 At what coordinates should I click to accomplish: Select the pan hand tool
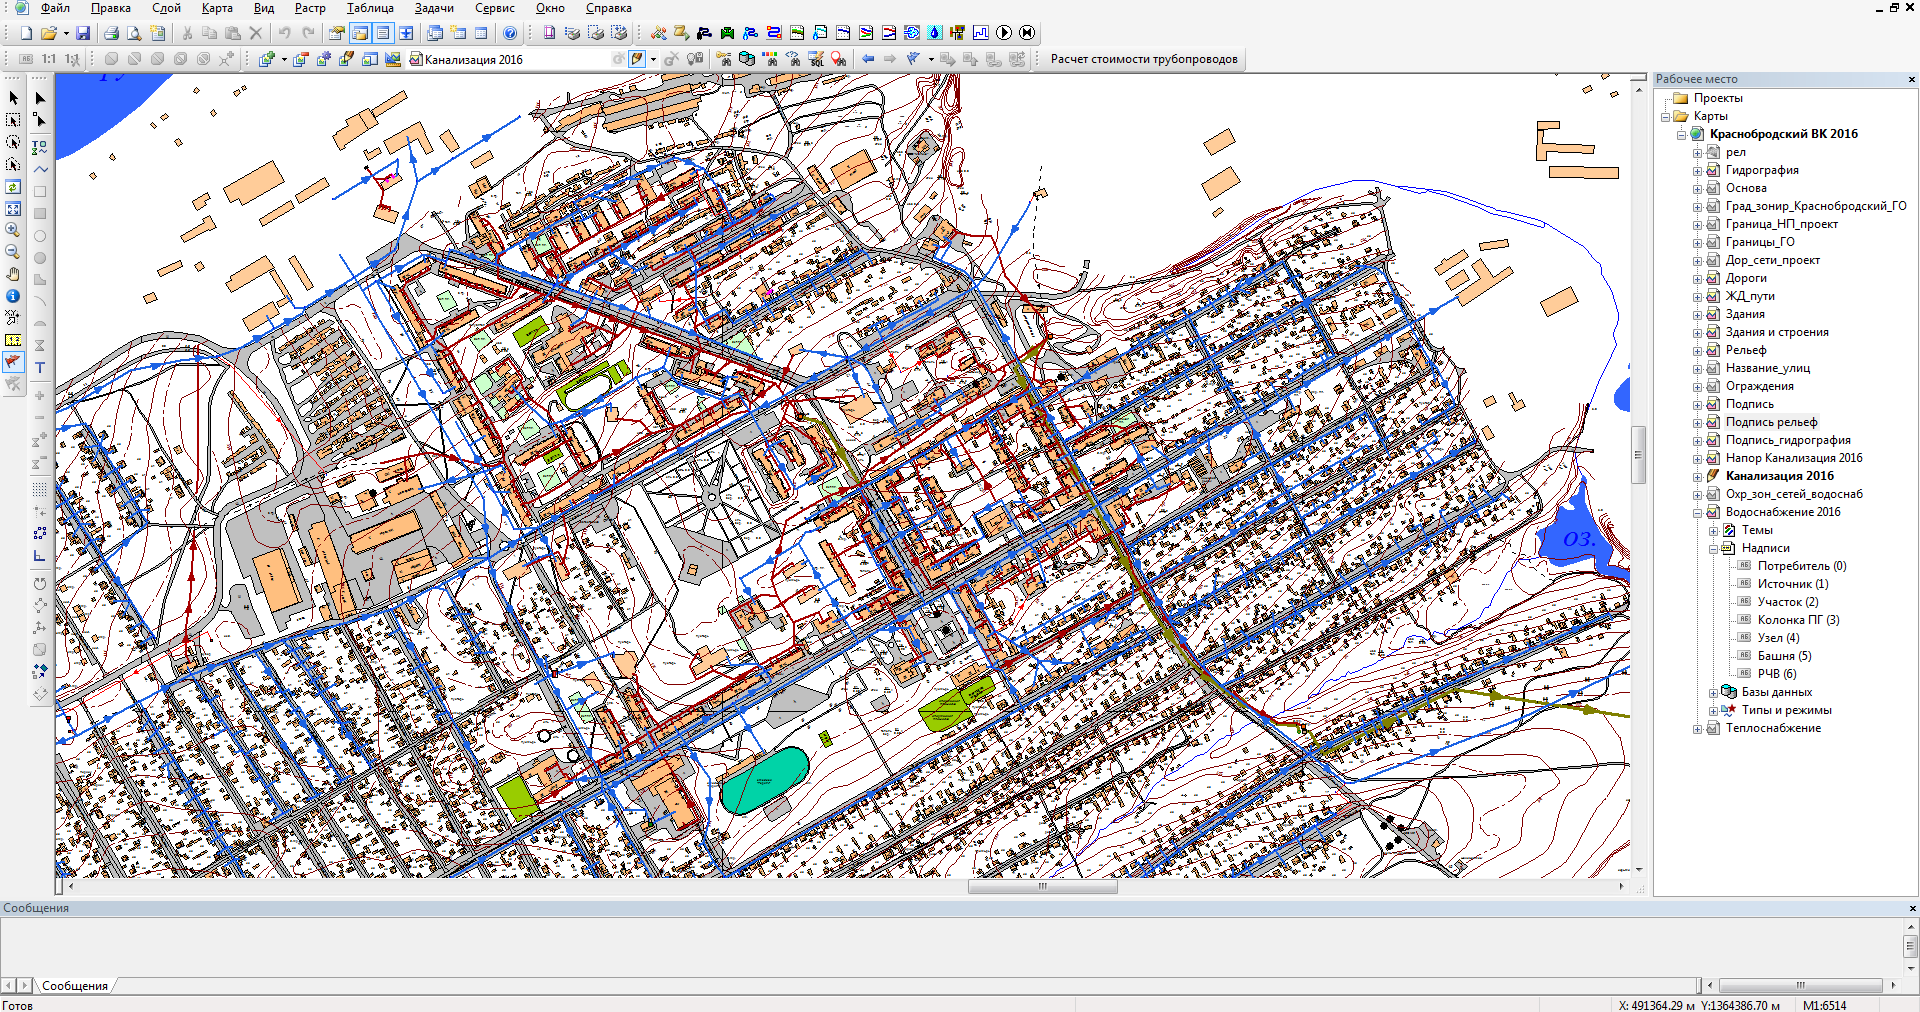pos(13,274)
